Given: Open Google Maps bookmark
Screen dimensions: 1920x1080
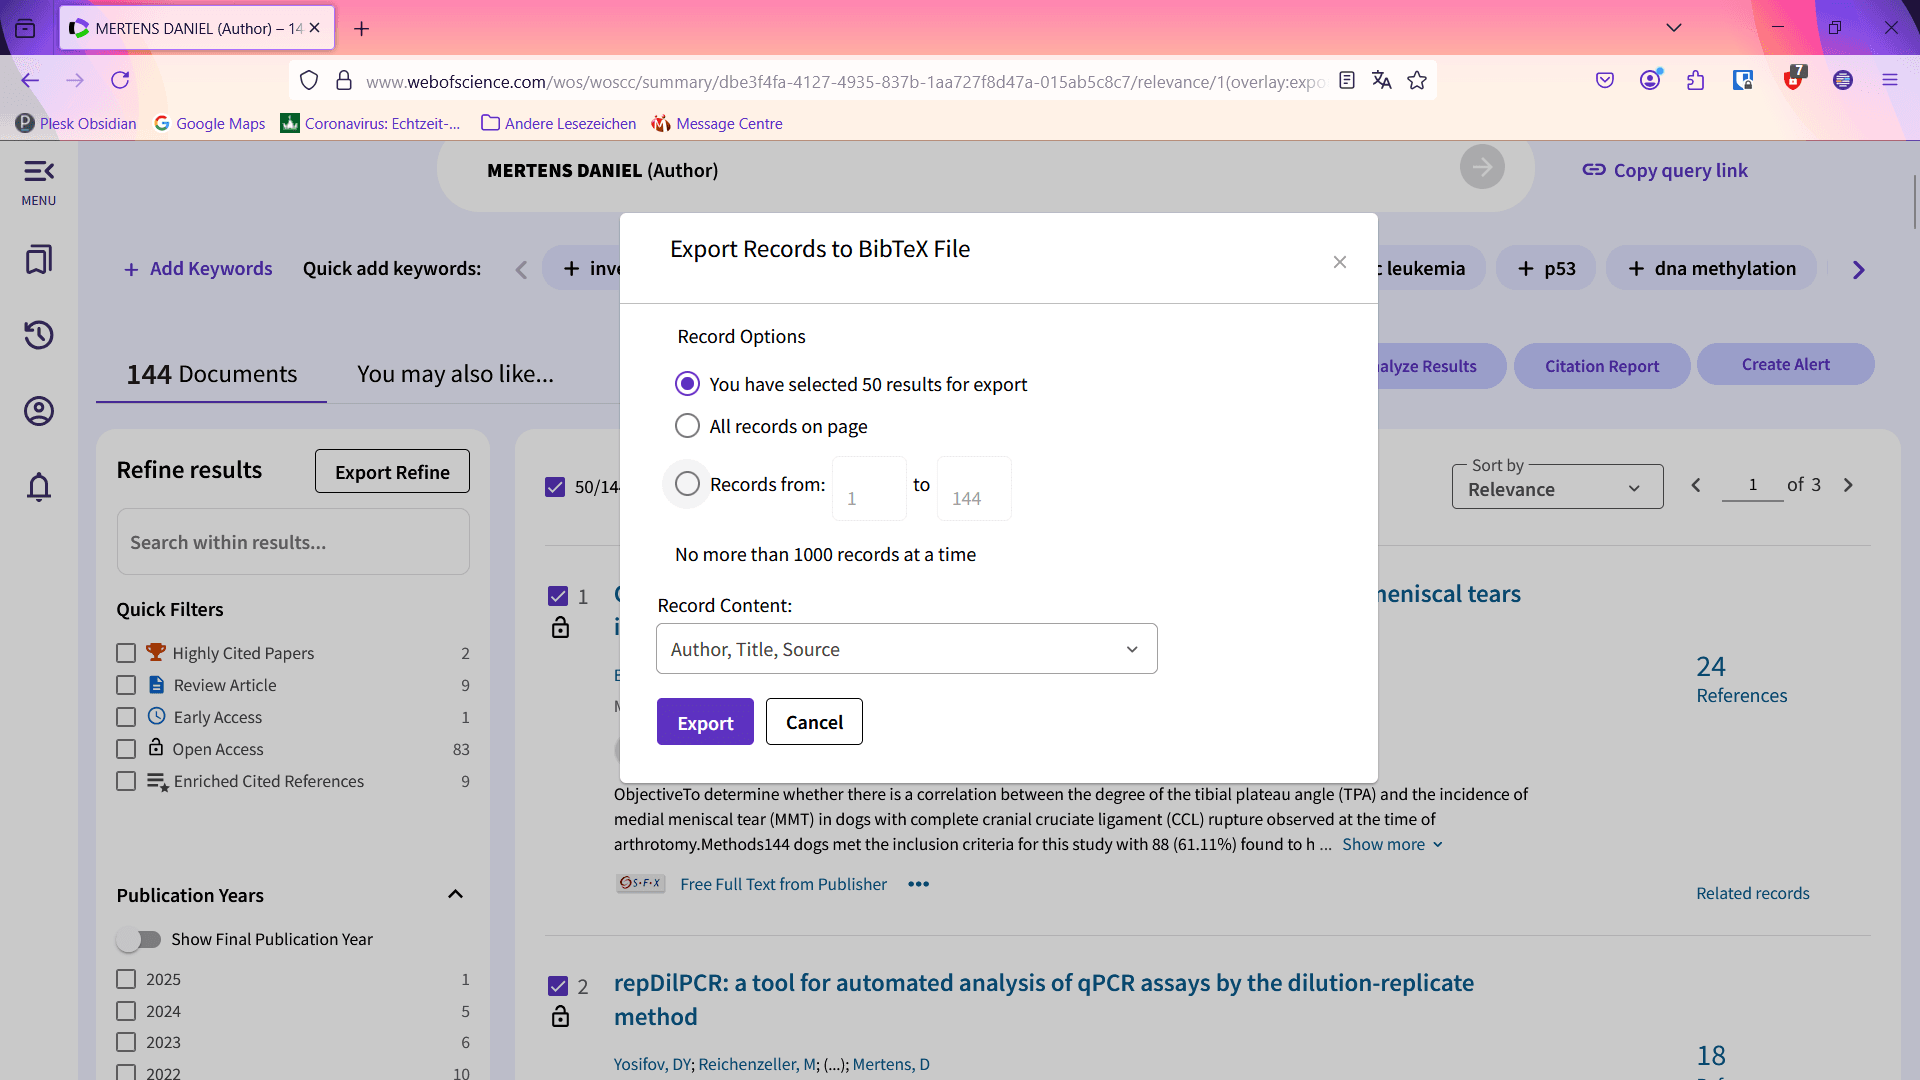Looking at the screenshot, I should 210,124.
